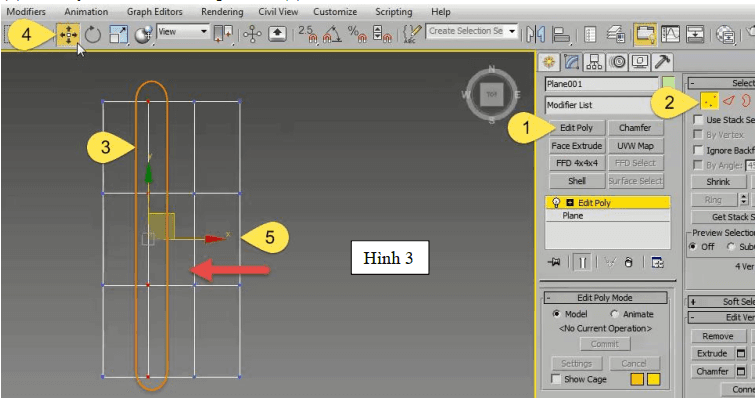Open the Curve Editor icon

[670, 34]
